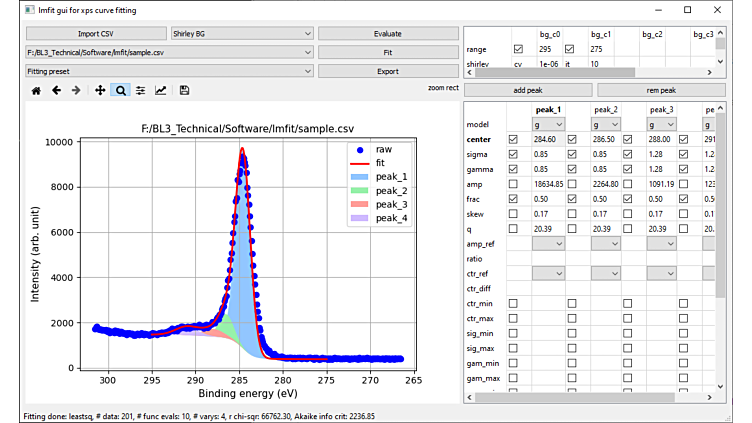Screen dimensions: 752x423
Task: Open the Shirley BG background dropdown
Action: point(241,33)
